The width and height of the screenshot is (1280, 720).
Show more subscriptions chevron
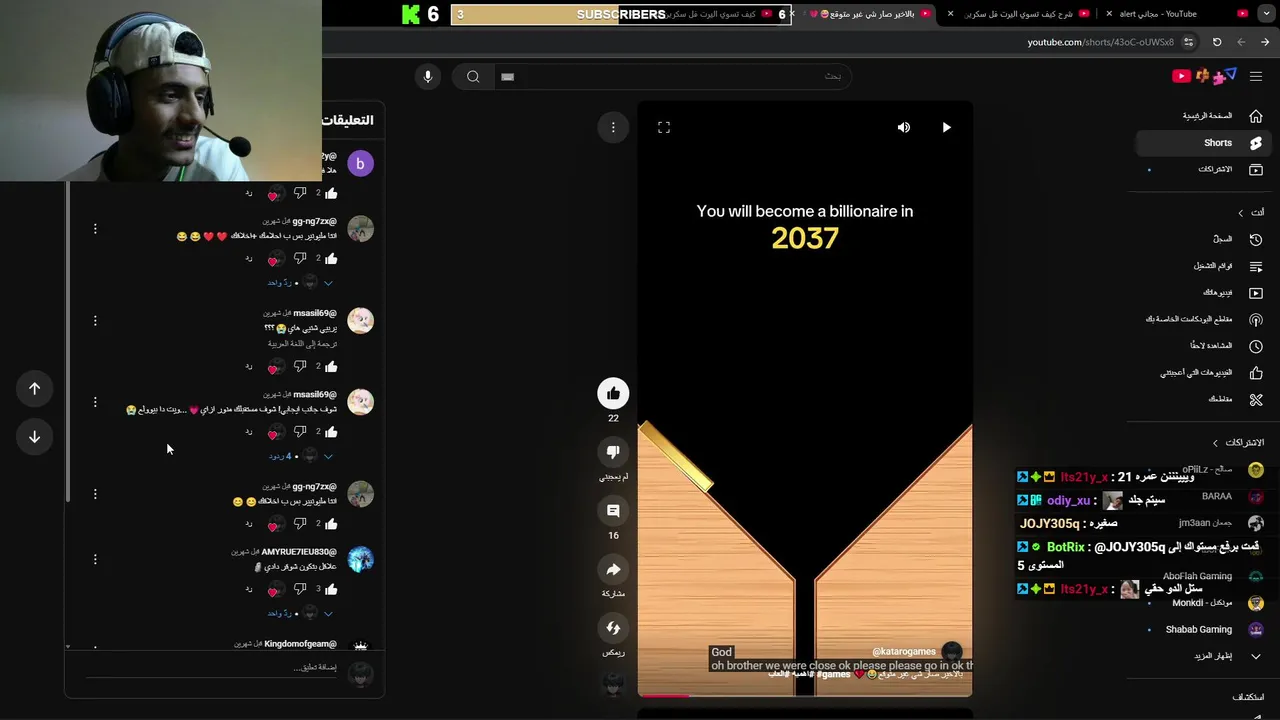pyautogui.click(x=1256, y=657)
